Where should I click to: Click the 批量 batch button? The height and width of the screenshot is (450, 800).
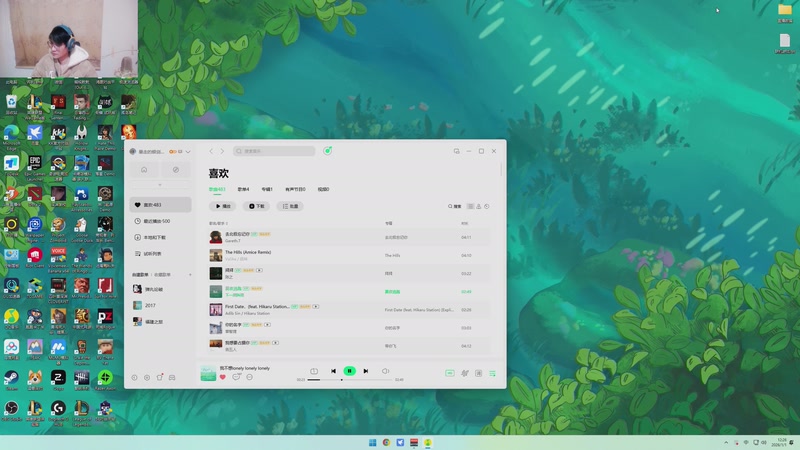pyautogui.click(x=290, y=206)
